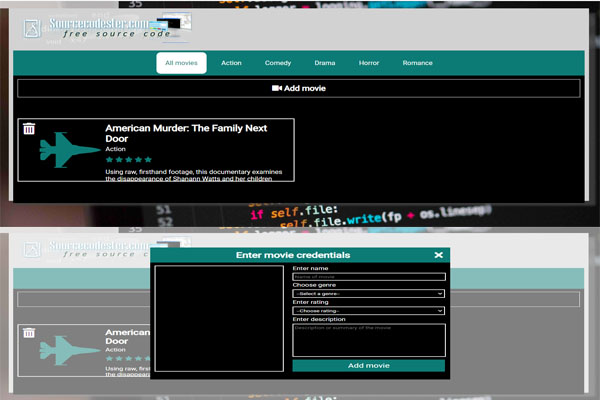The width and height of the screenshot is (600, 400).
Task: Switch to the Comedy tab
Action: (x=278, y=63)
